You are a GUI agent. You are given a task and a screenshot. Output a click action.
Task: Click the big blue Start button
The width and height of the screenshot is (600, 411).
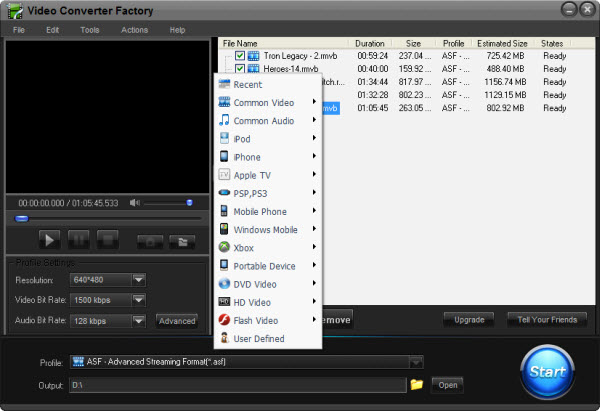click(x=548, y=372)
